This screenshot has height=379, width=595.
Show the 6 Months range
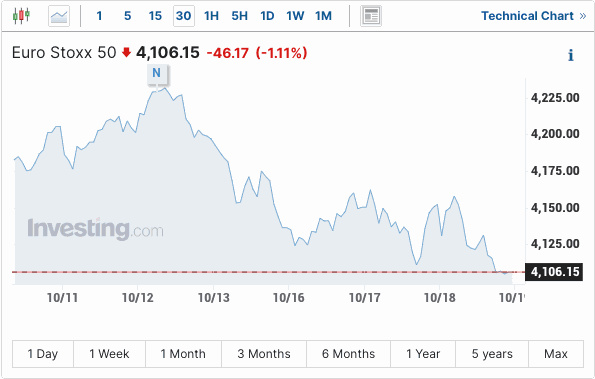click(348, 354)
